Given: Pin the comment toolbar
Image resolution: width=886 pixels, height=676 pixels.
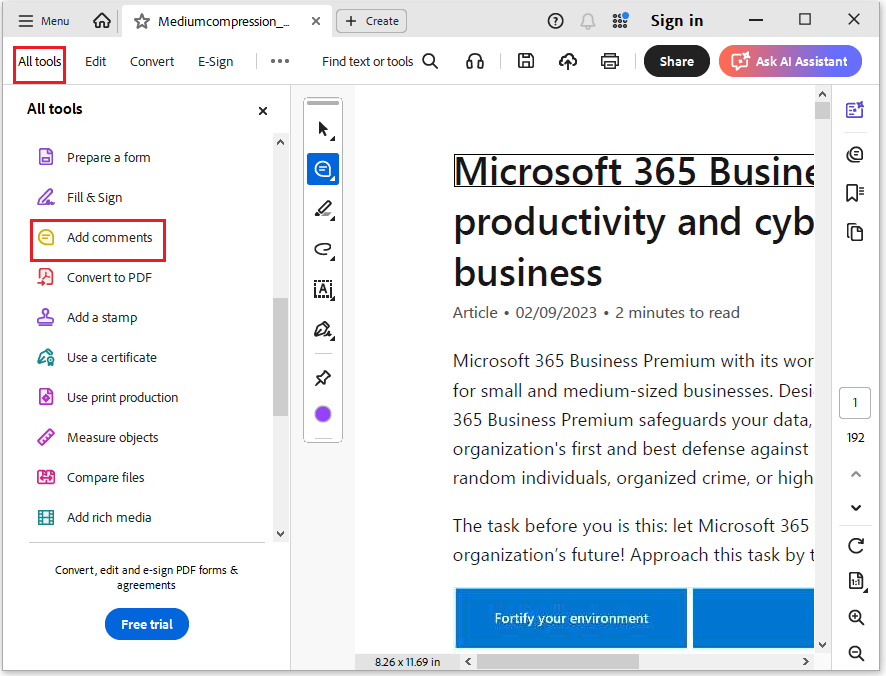Looking at the screenshot, I should (323, 377).
